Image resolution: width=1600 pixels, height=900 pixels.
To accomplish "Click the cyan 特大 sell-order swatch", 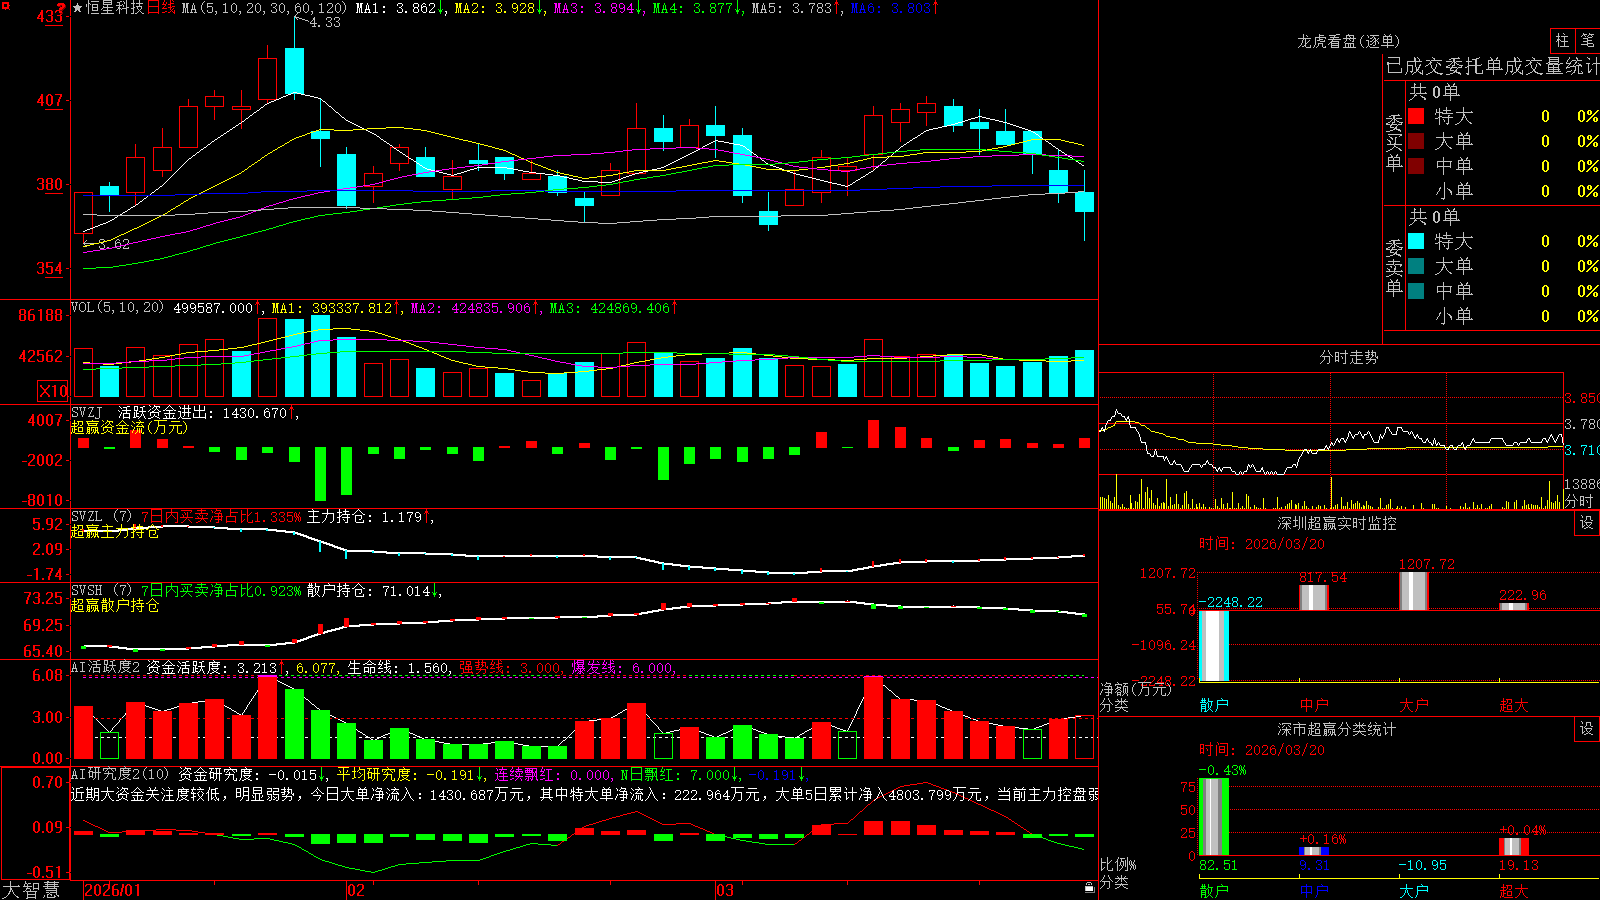I will (x=1416, y=241).
